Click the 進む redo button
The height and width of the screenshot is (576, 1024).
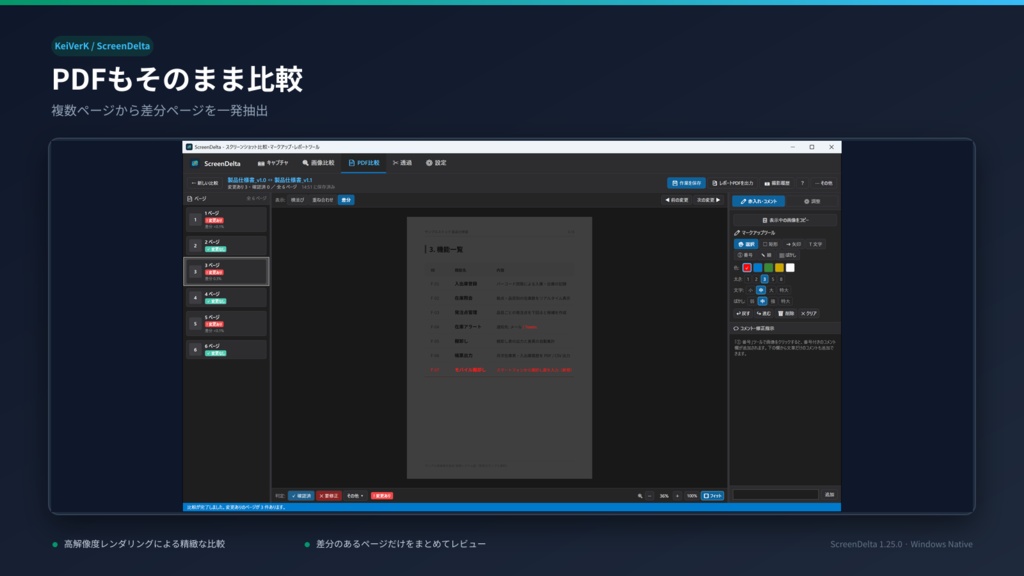tap(763, 313)
